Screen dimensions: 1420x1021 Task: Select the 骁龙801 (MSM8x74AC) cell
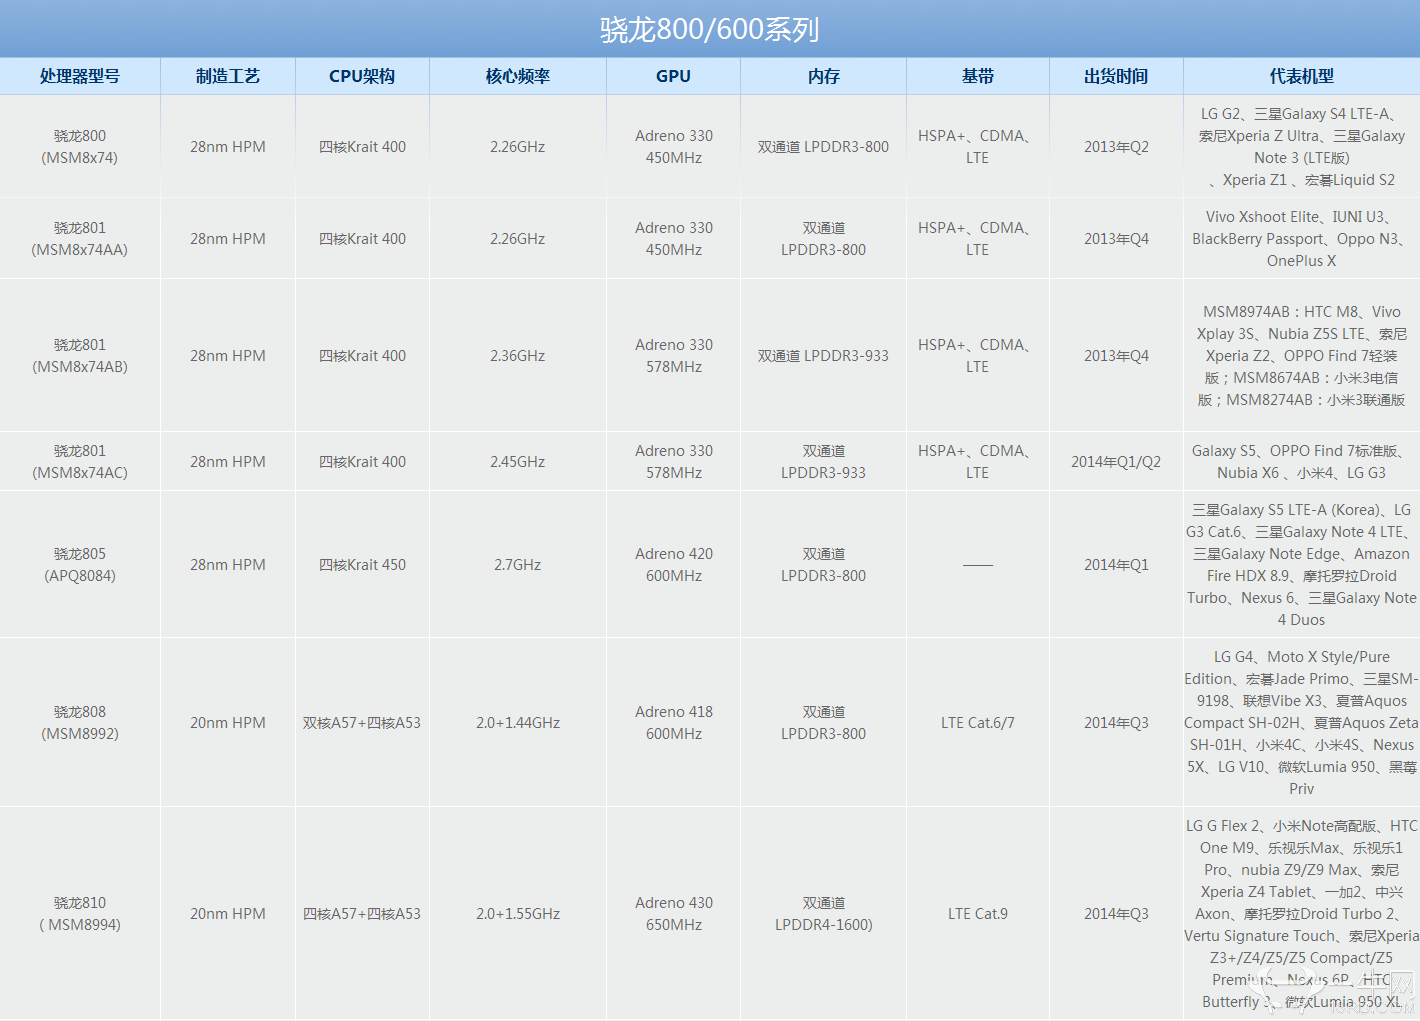click(80, 462)
